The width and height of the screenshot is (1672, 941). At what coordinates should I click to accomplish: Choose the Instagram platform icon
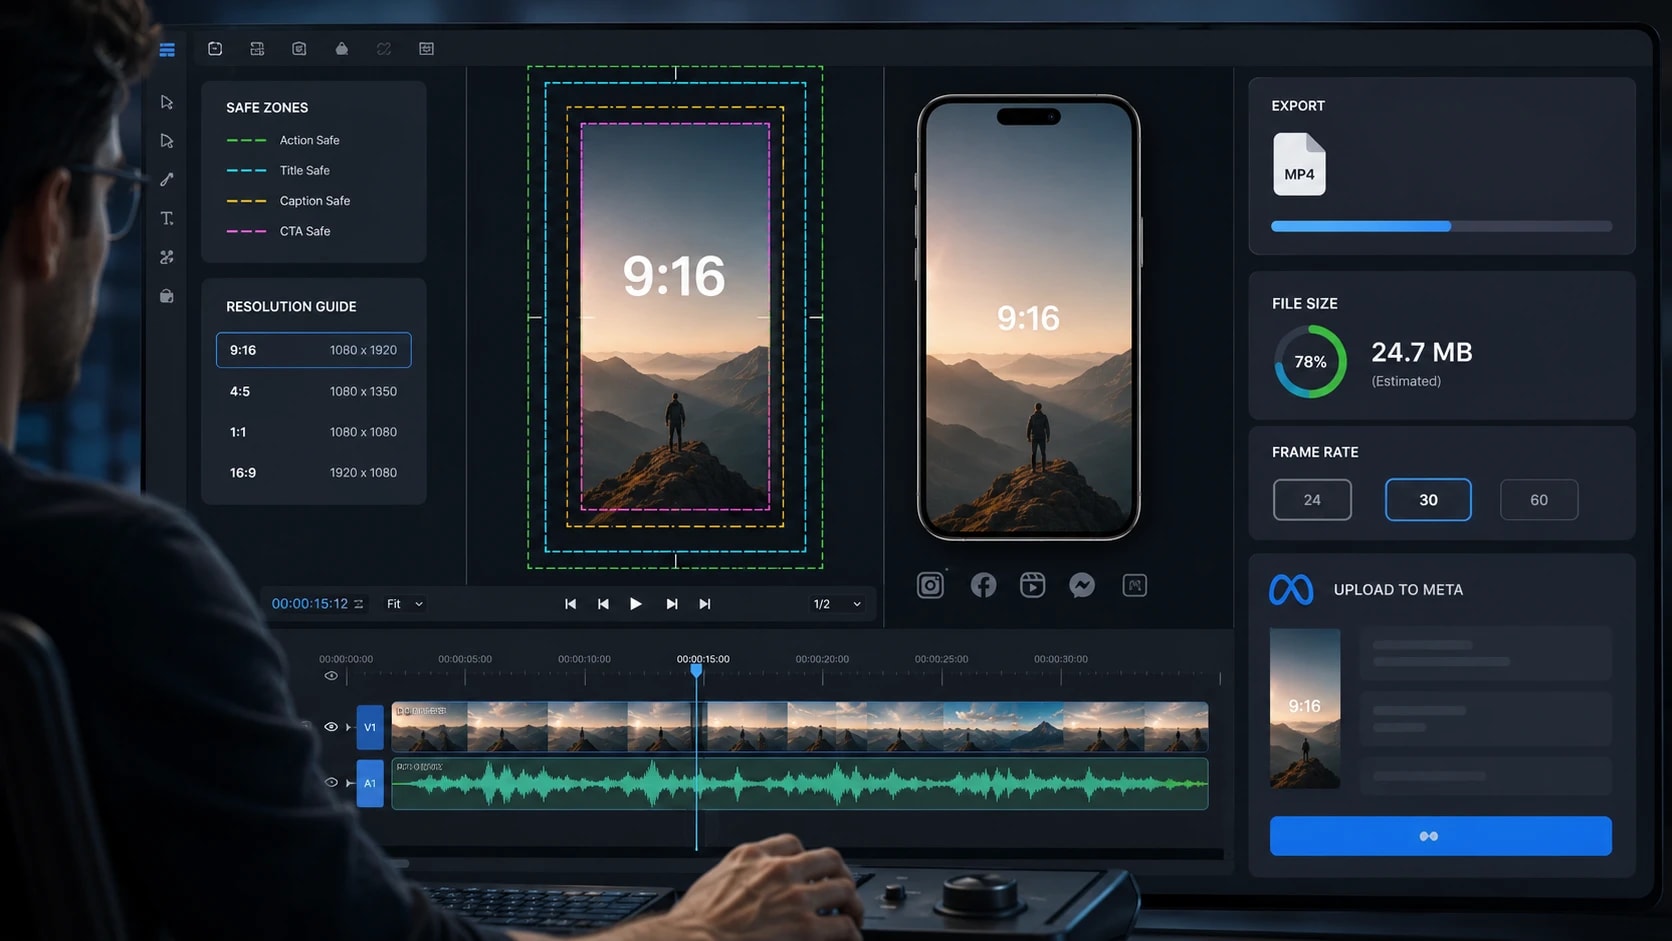pos(930,585)
